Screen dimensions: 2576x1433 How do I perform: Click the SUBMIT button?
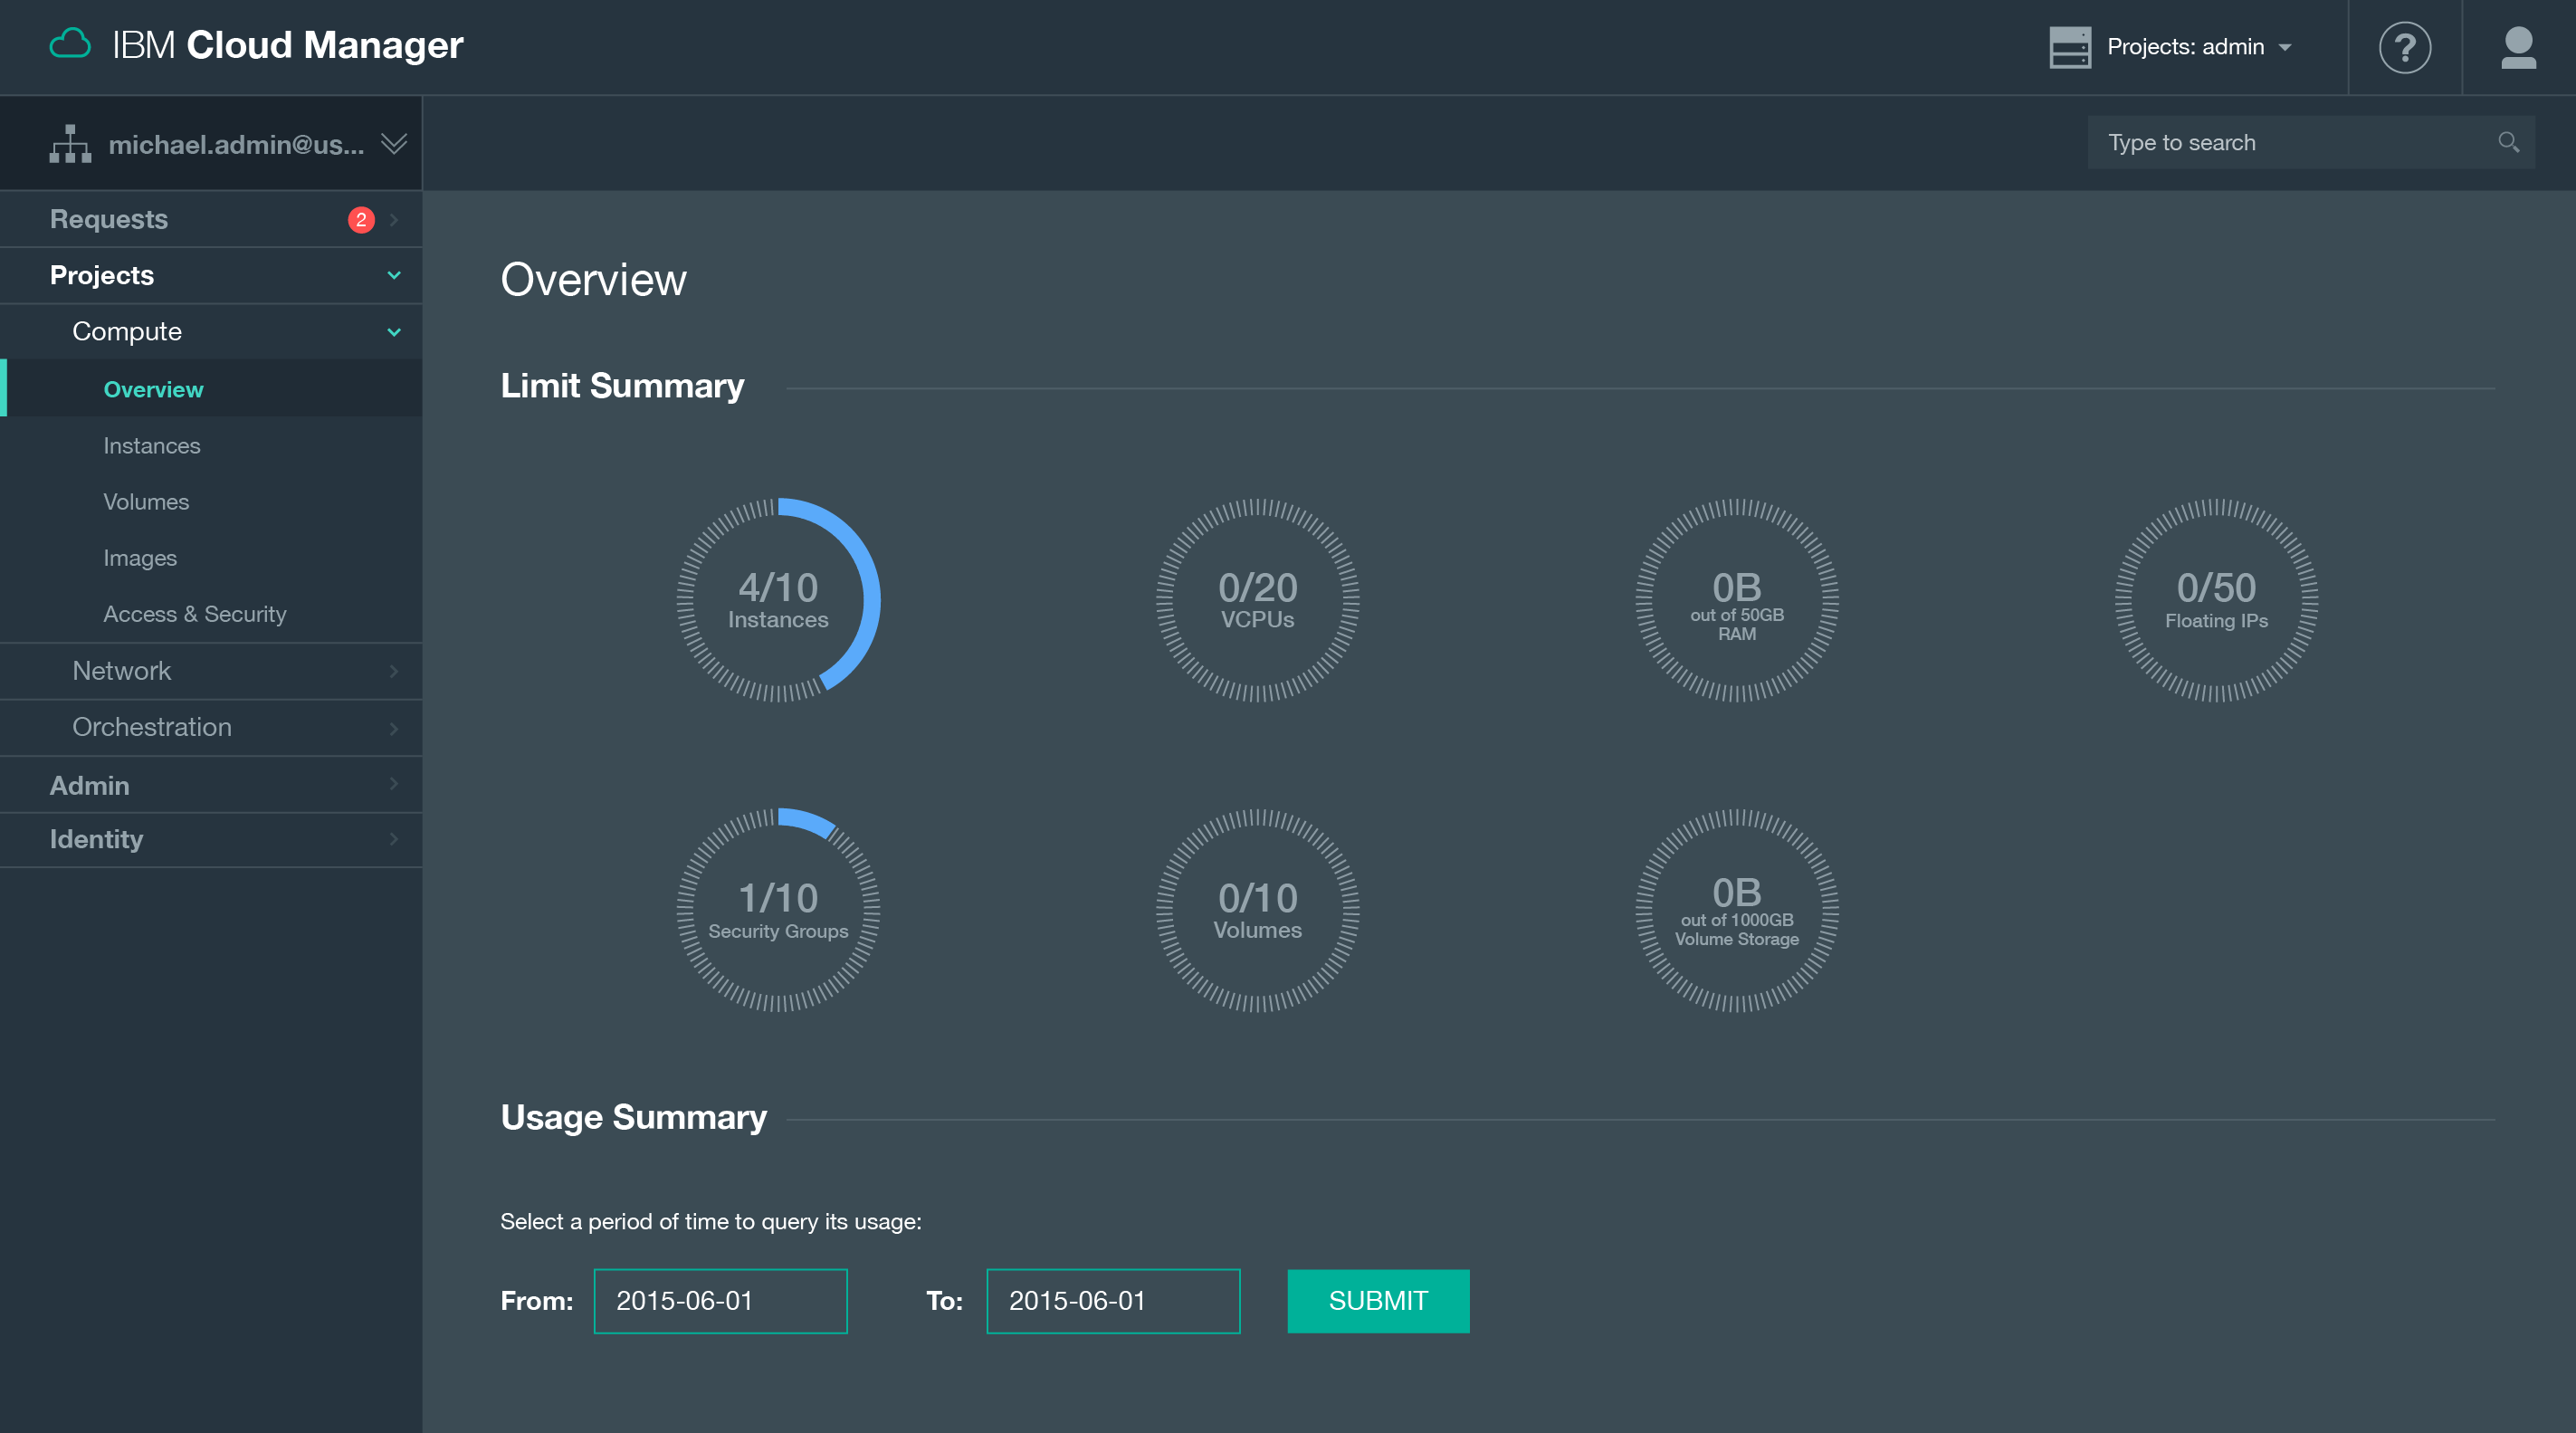[x=1378, y=1300]
